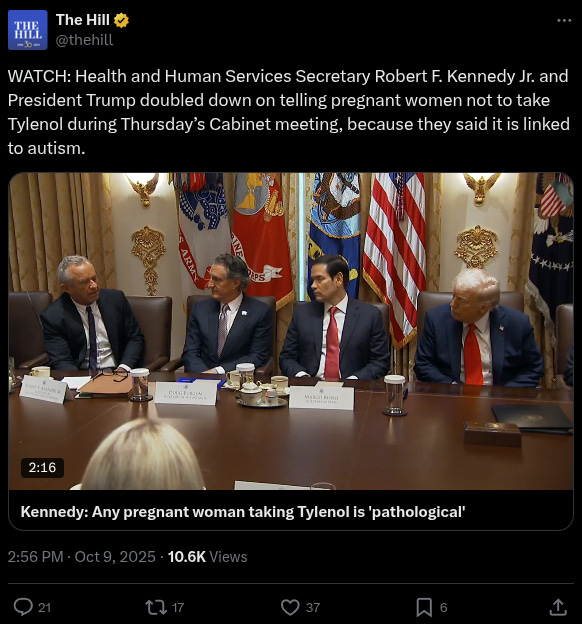This screenshot has height=624, width=582.
Task: View the 10.6K Views analytics
Action: point(207,556)
